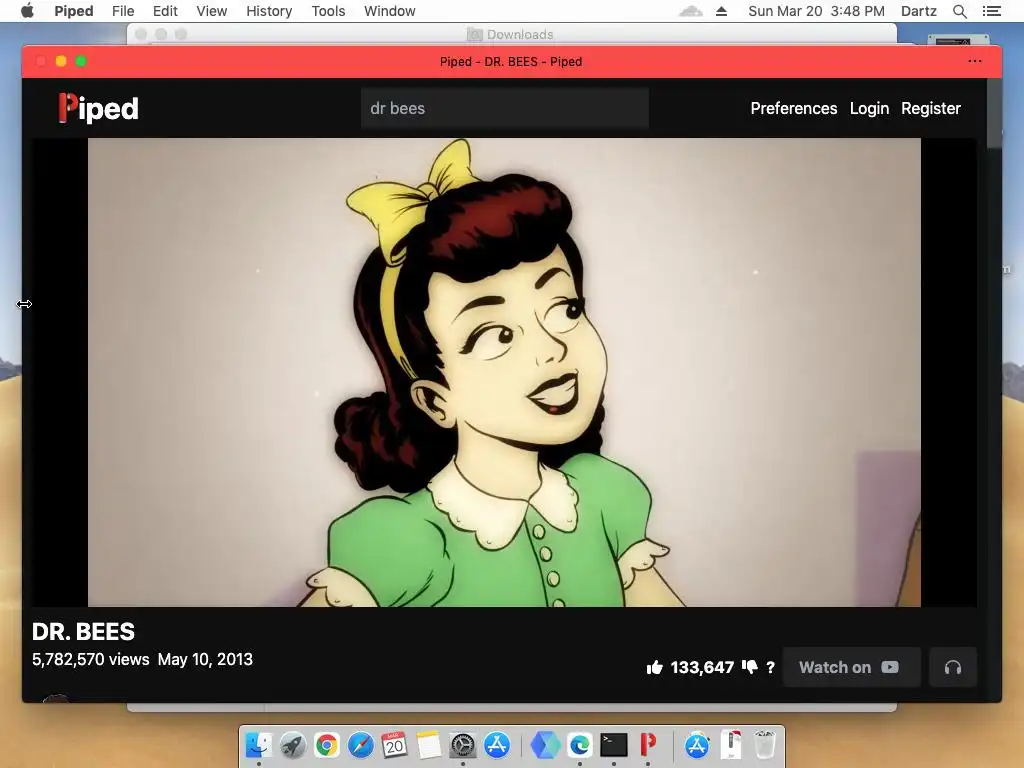The height and width of the screenshot is (768, 1024).
Task: Open the Apple menu
Action: pos(27,11)
